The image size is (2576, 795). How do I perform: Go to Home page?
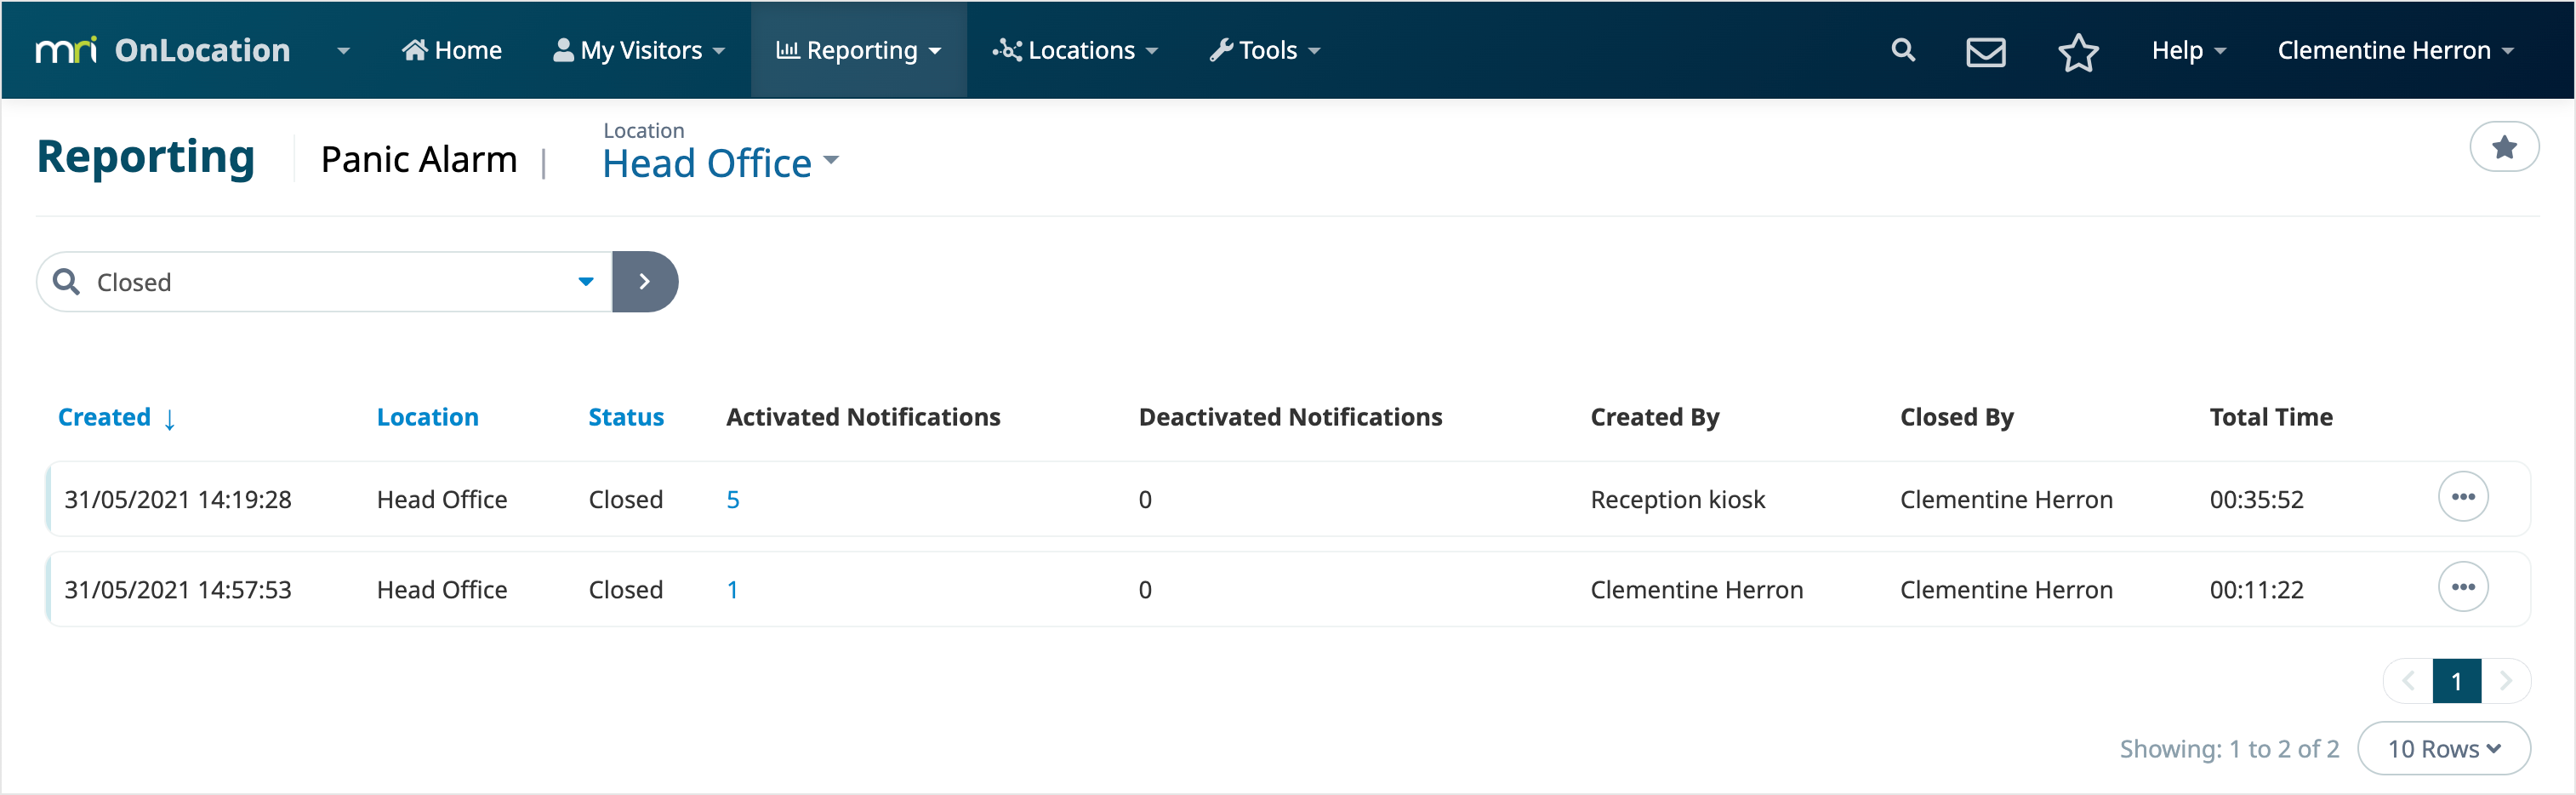pyautogui.click(x=452, y=50)
